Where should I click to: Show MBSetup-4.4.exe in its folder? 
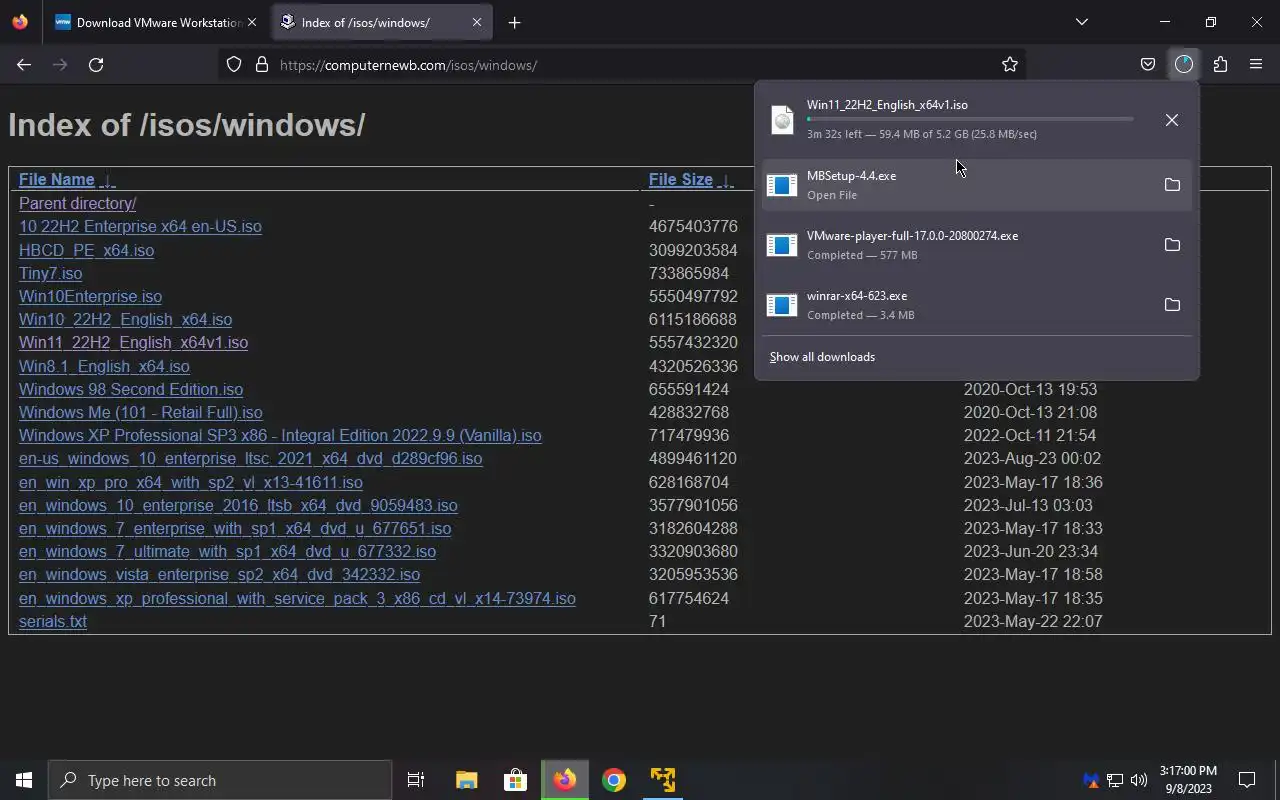(1172, 185)
